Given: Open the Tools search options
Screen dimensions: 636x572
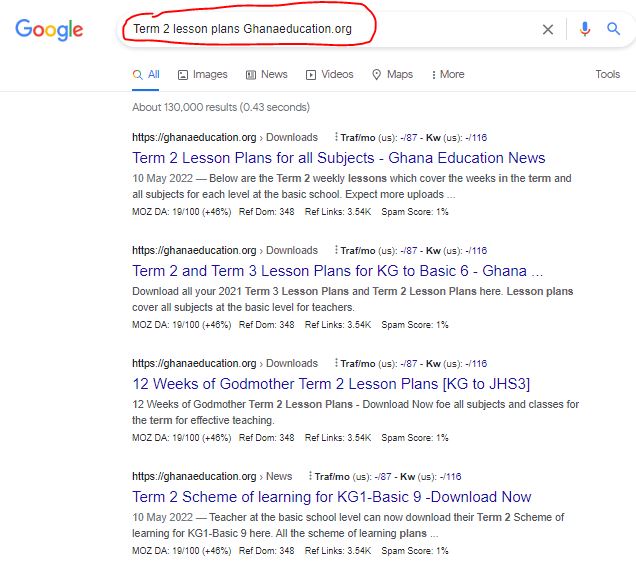Looking at the screenshot, I should tap(607, 75).
